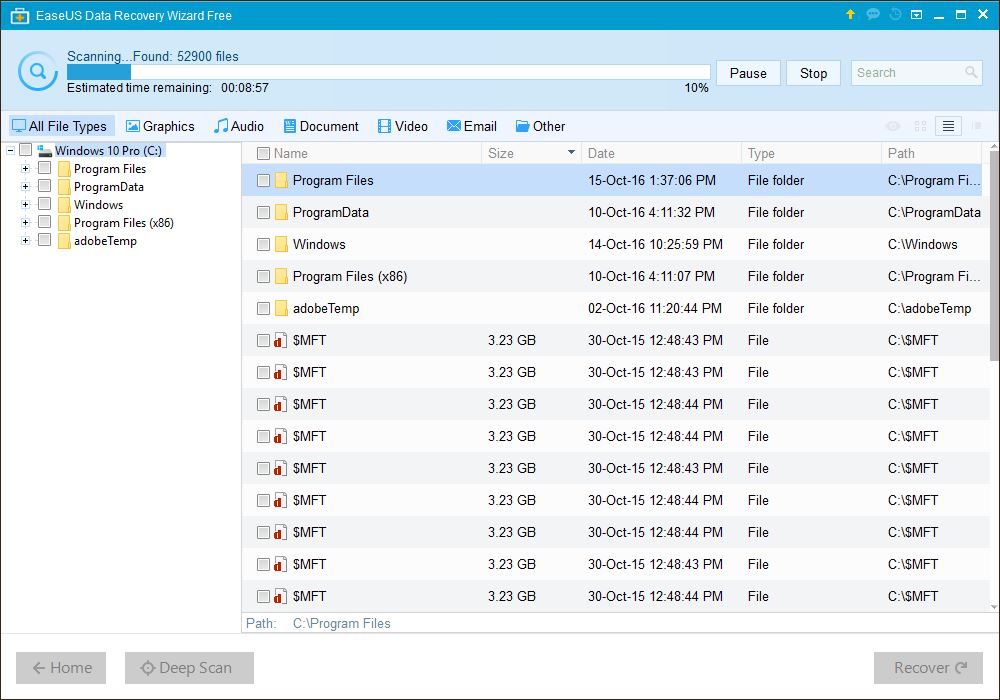Screen dimensions: 1000x700
Task: Expand the Program Files tree node
Action: (26, 169)
